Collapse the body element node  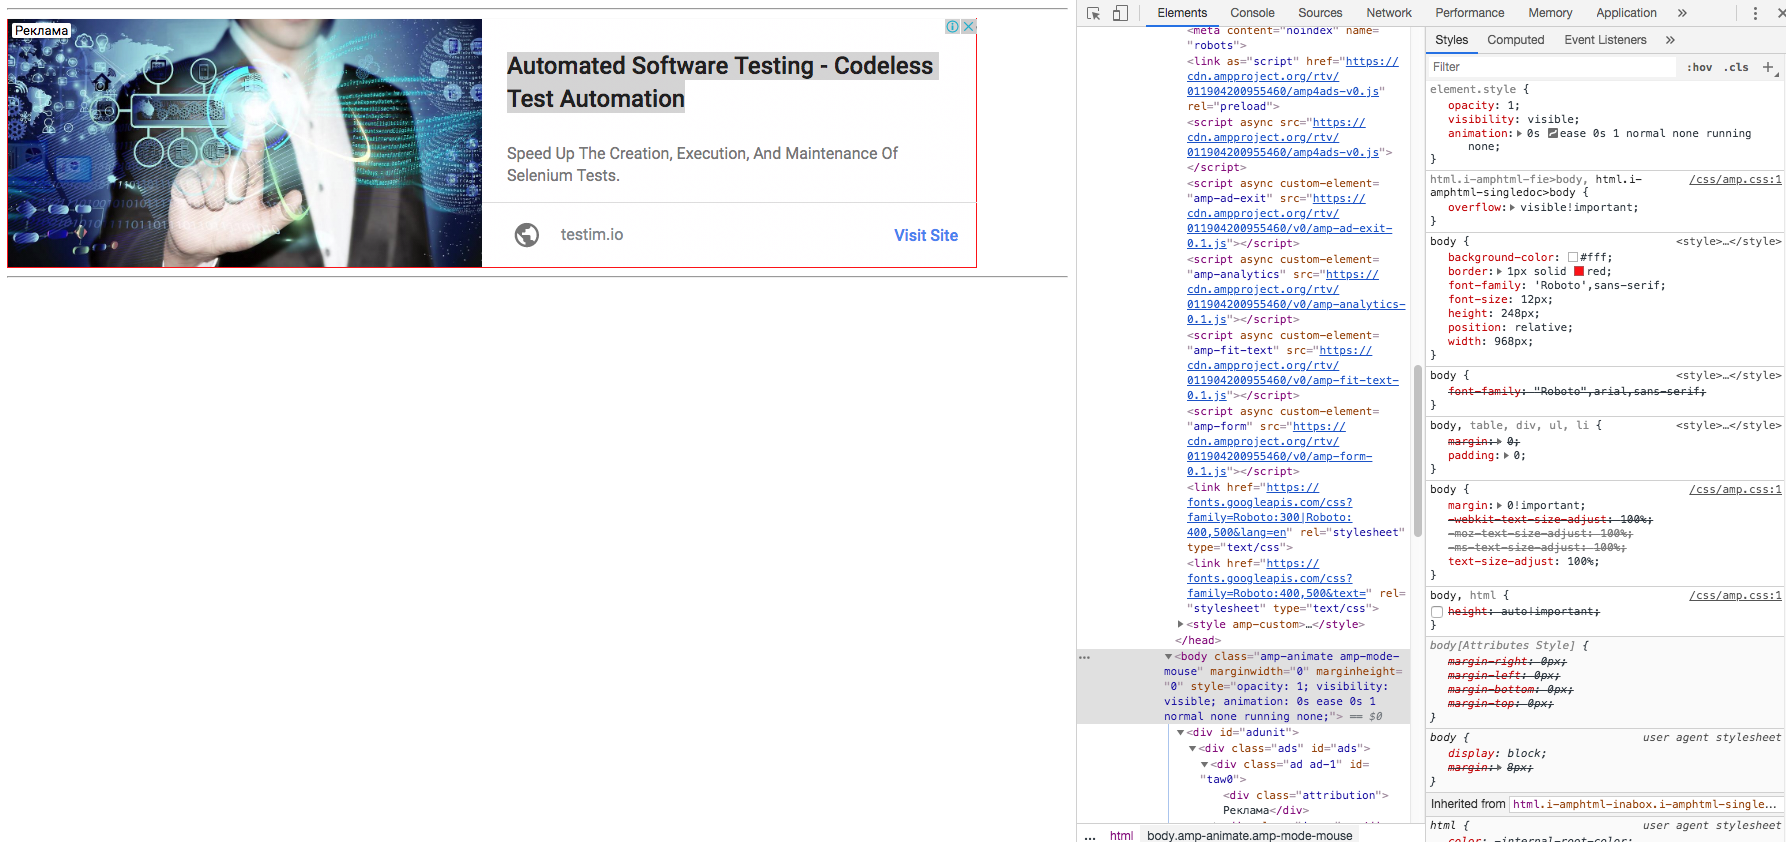coord(1168,657)
